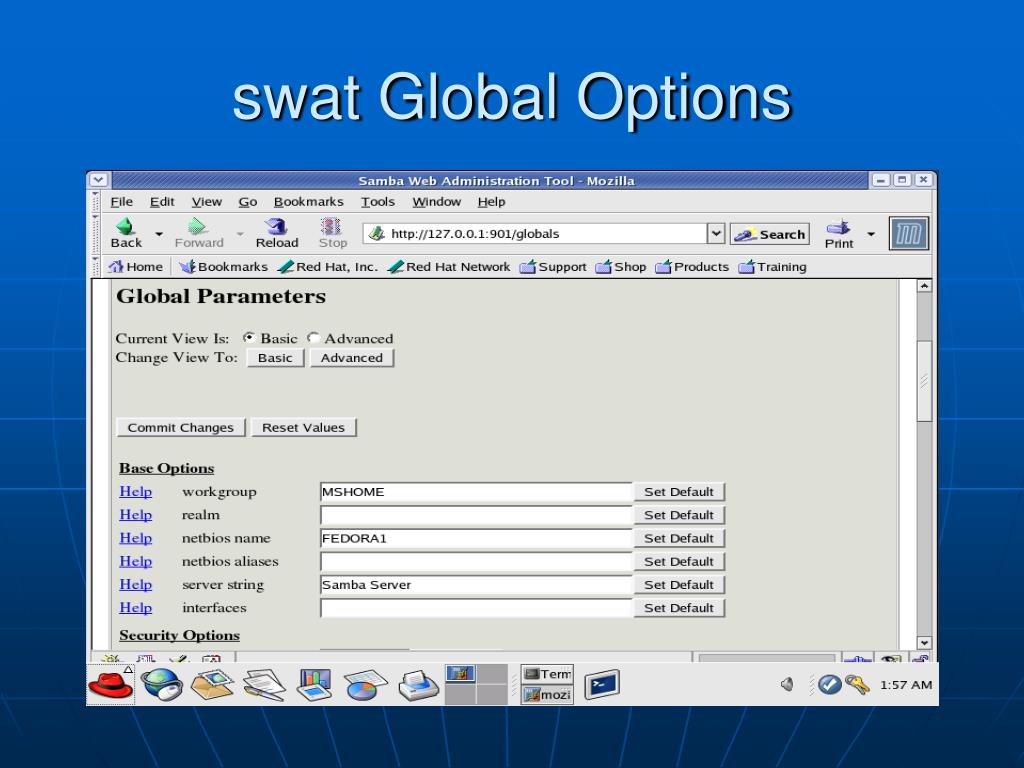This screenshot has width=1024, height=768.
Task: Click Set Default for netbios aliases
Action: click(x=679, y=561)
